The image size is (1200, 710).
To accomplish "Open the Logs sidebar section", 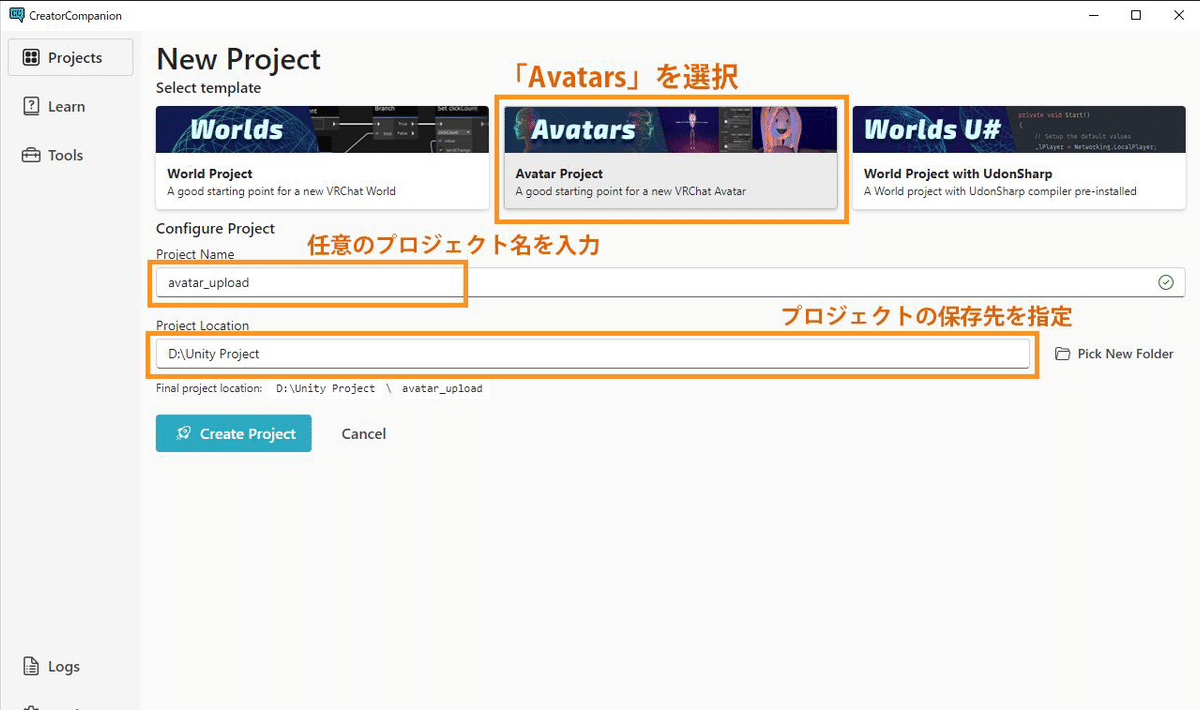I will pos(70,667).
